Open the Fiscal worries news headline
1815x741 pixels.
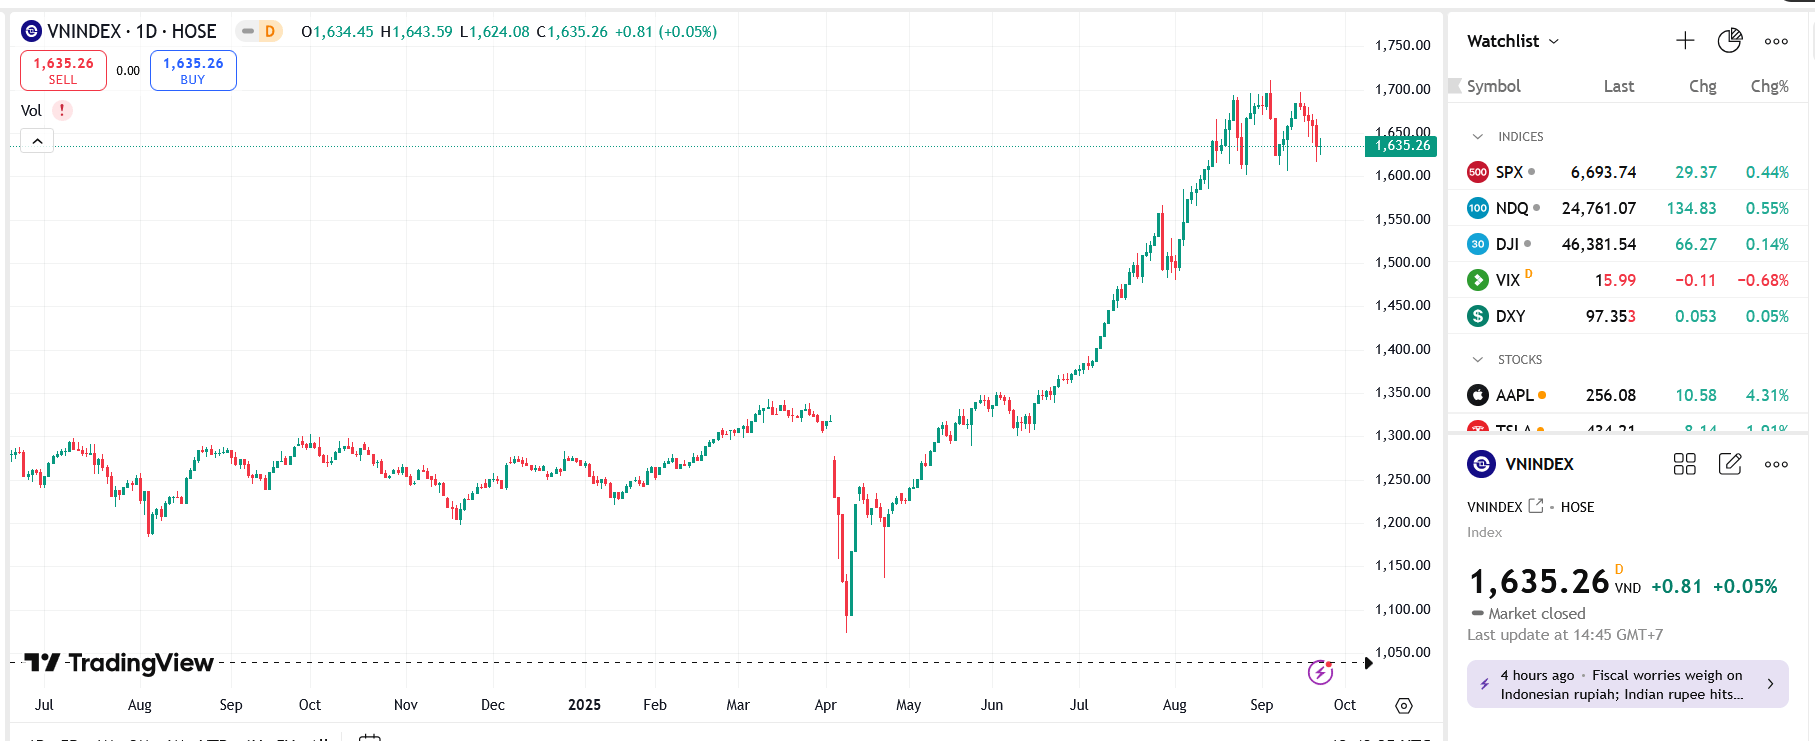[1627, 685]
